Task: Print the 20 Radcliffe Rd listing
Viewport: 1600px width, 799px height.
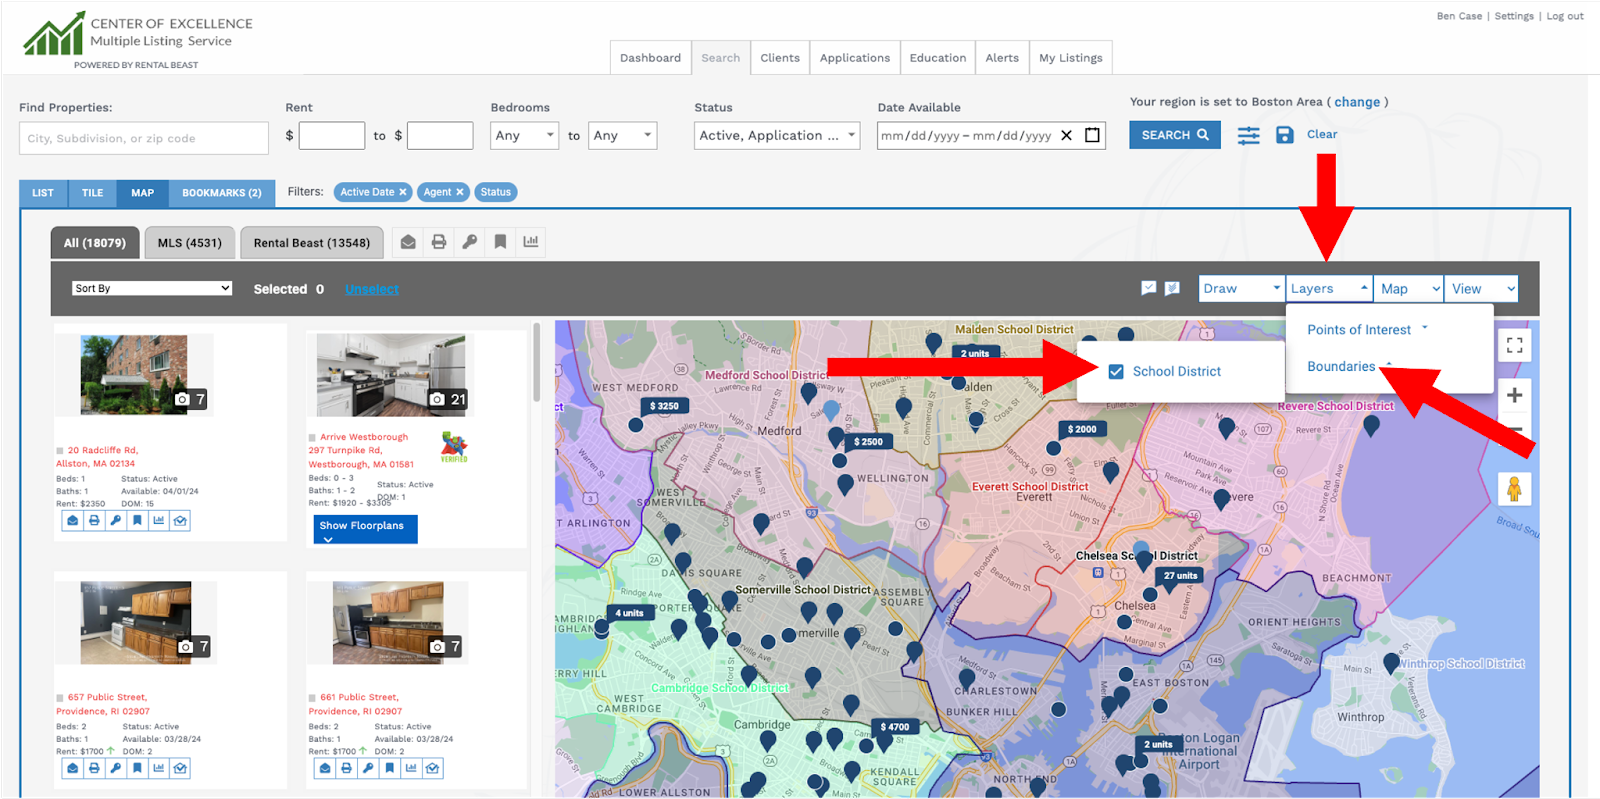Action: (94, 521)
